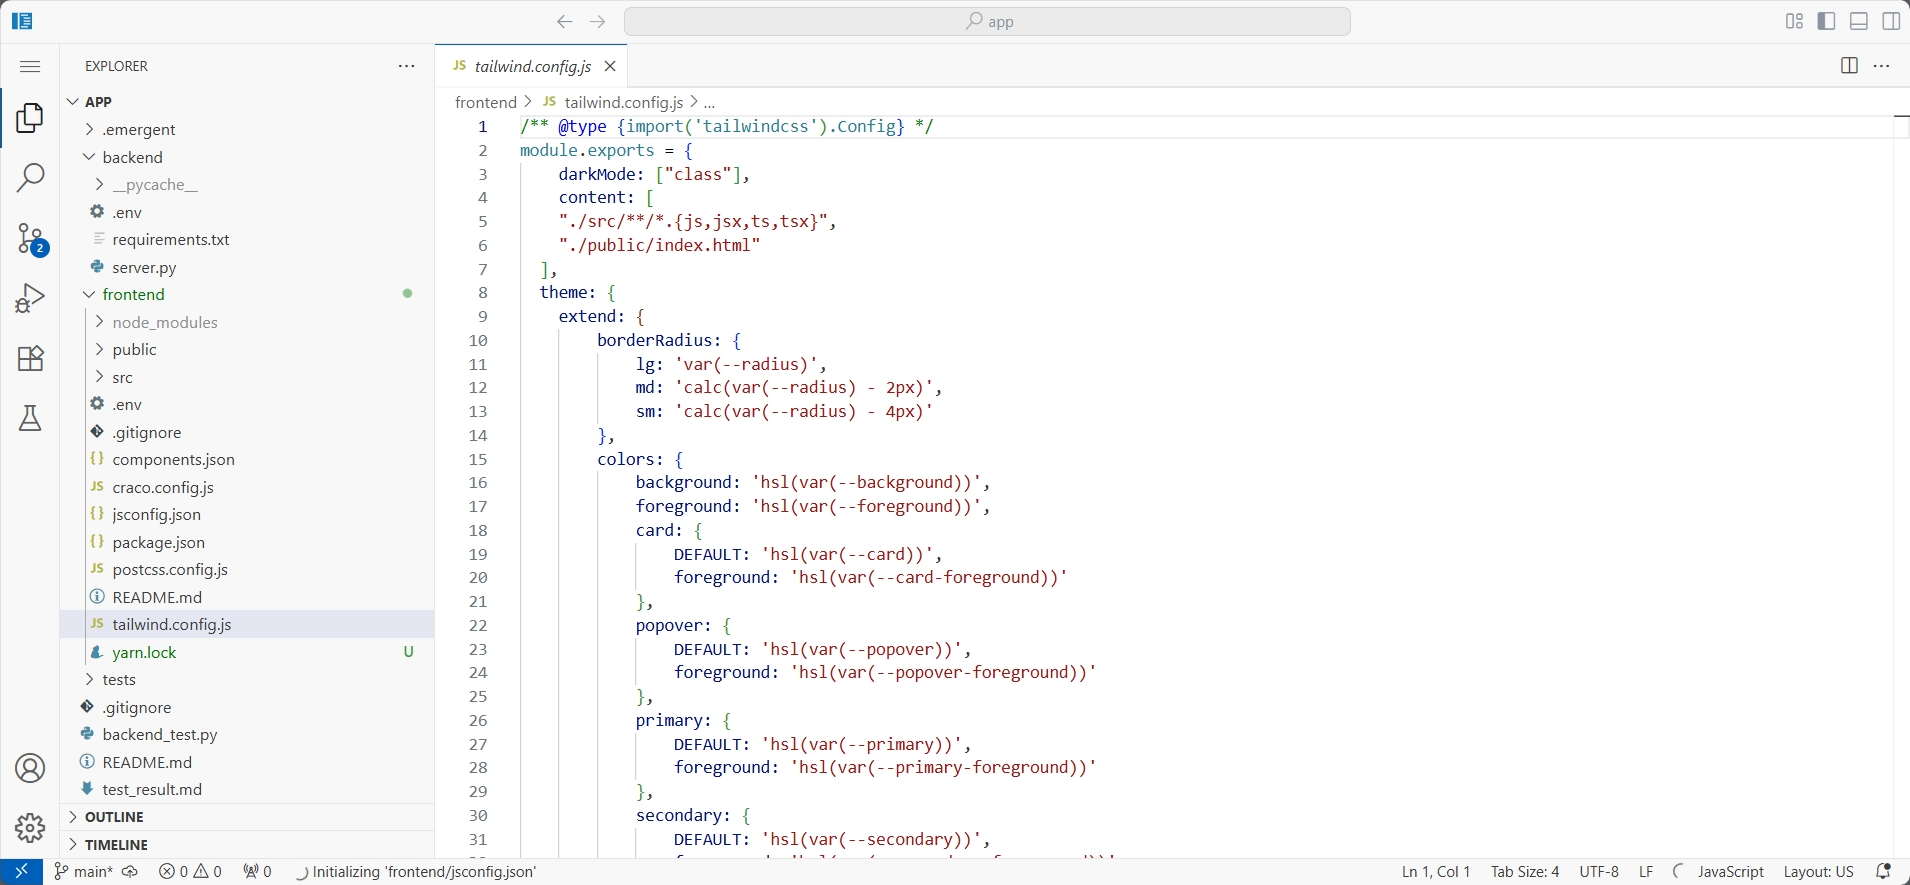Screen dimensions: 1910x885
Task: Open the Testing flask view
Action: (x=30, y=419)
